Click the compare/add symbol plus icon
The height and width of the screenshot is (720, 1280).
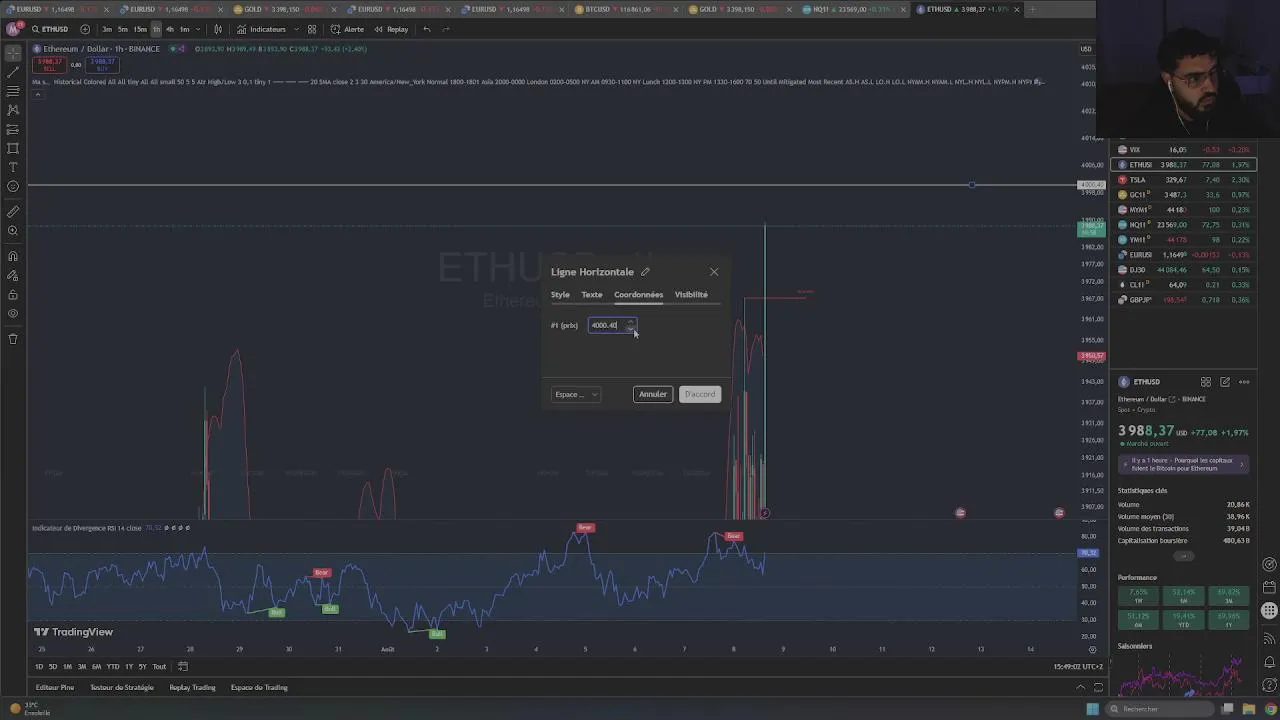[x=84, y=29]
